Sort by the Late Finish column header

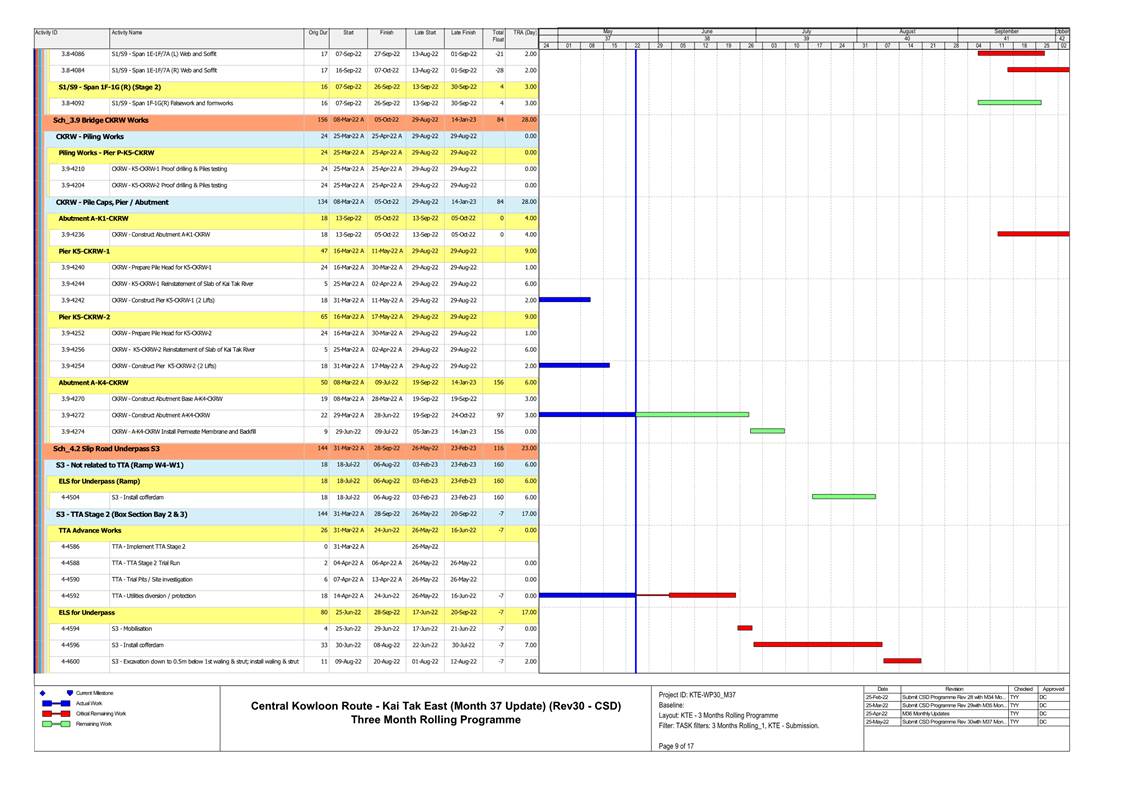pyautogui.click(x=463, y=33)
